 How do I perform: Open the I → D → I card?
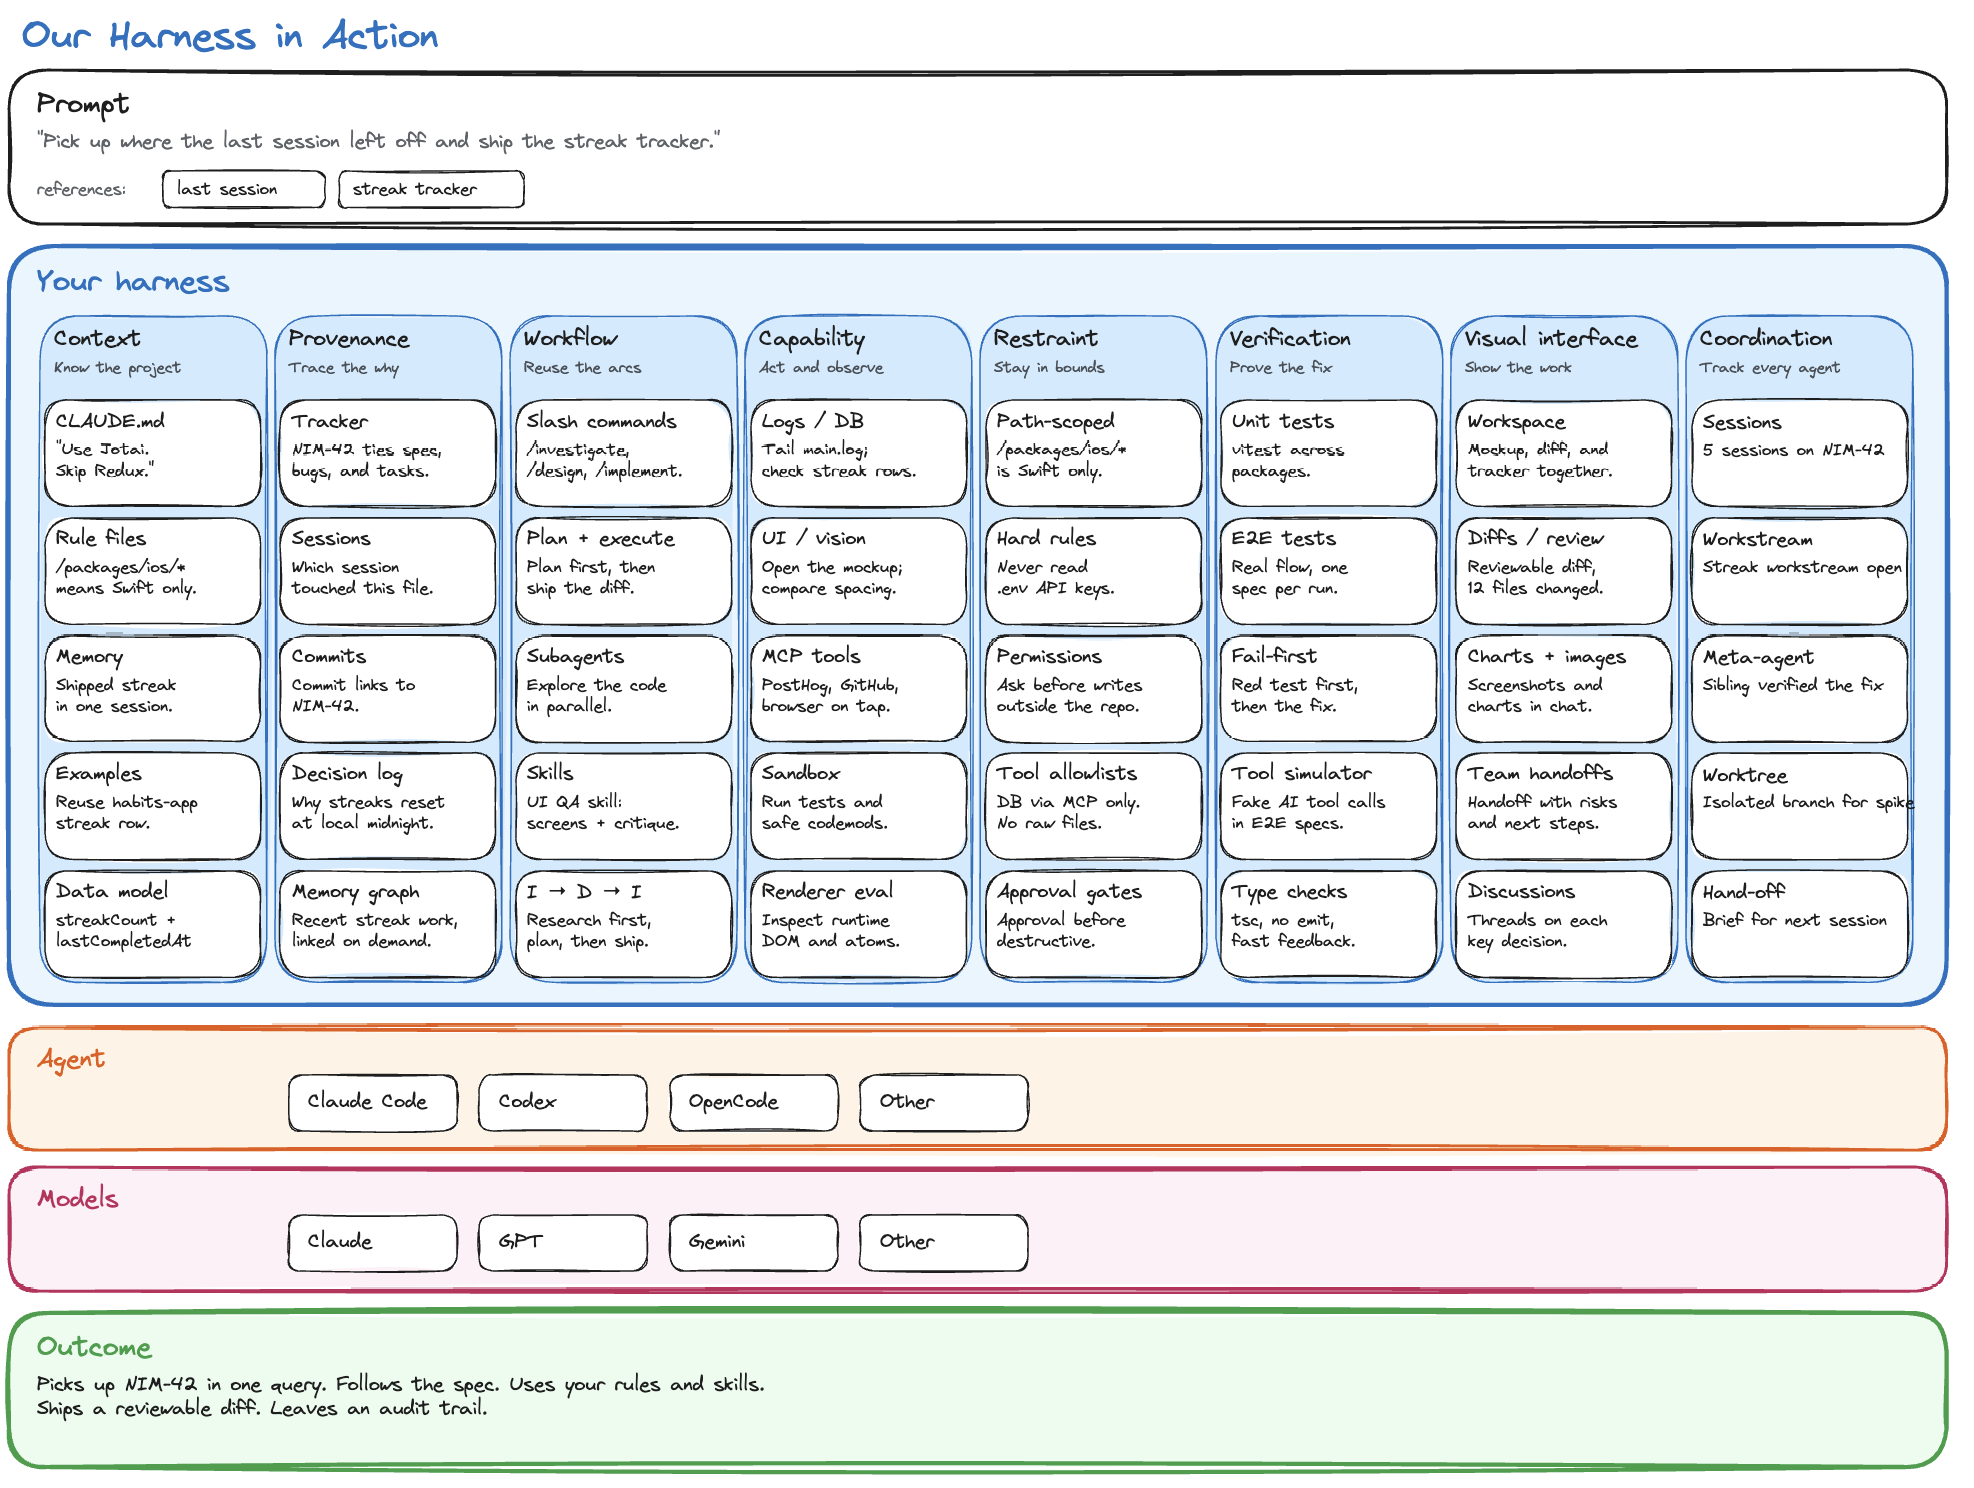click(624, 924)
